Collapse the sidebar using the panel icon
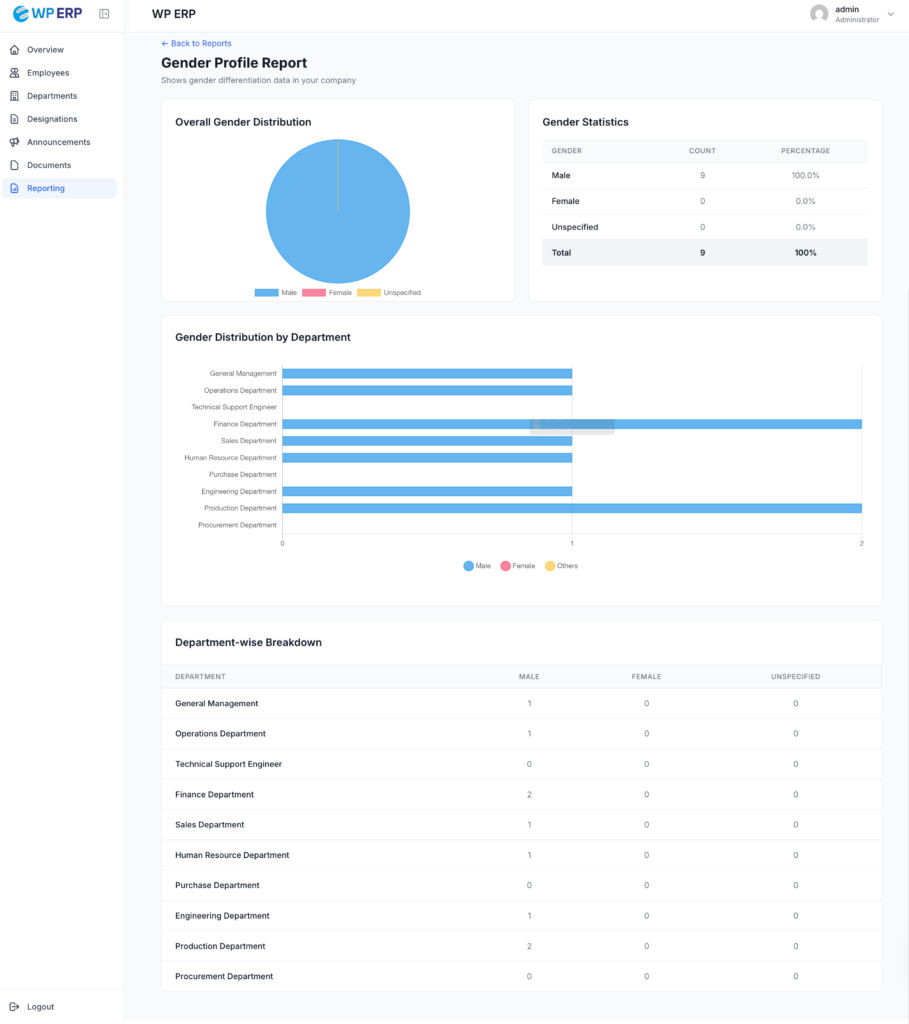The height and width of the screenshot is (1024, 909). (x=104, y=14)
